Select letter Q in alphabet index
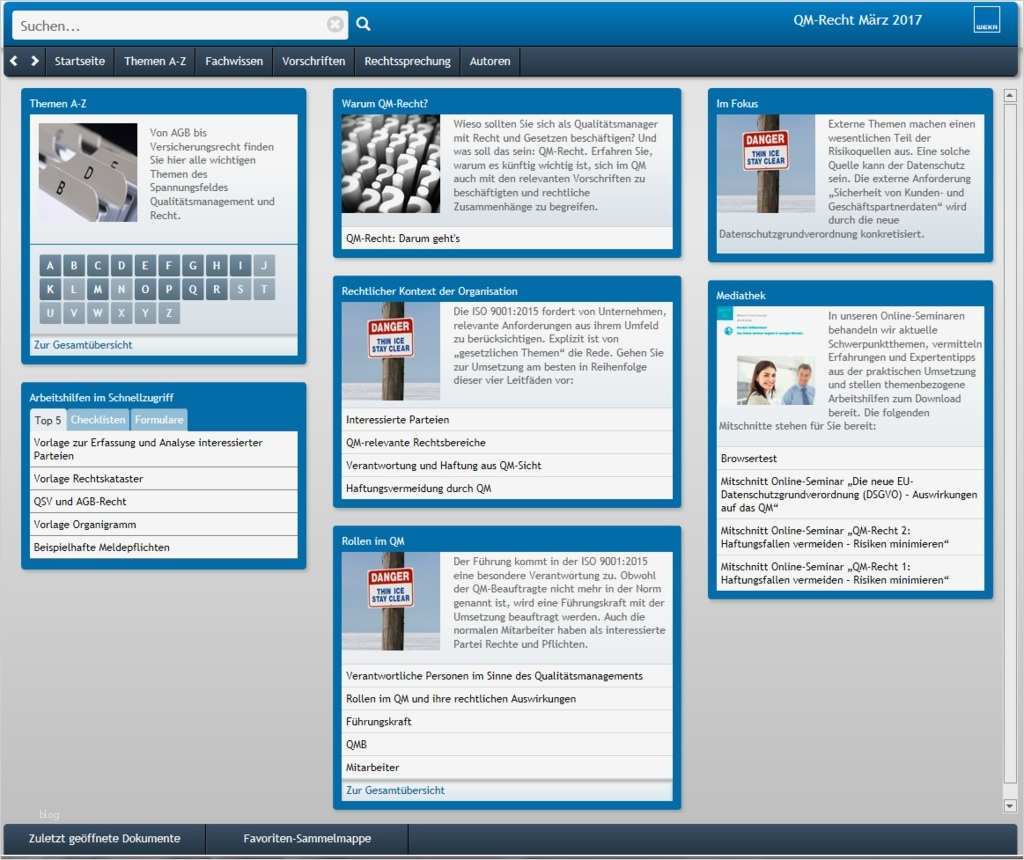Image resolution: width=1024 pixels, height=860 pixels. (193, 289)
